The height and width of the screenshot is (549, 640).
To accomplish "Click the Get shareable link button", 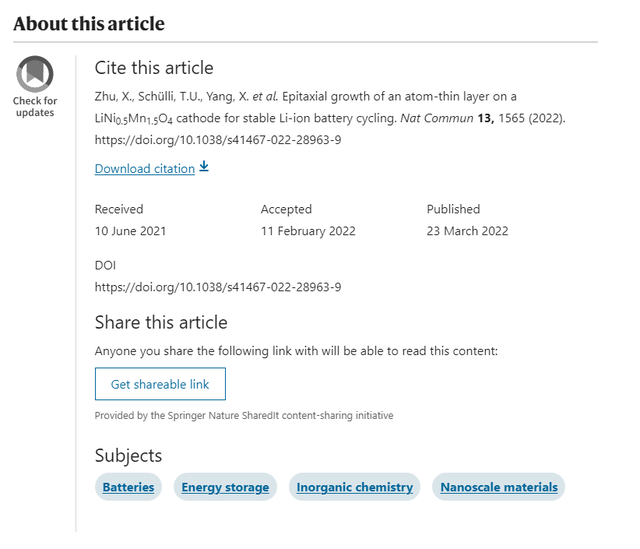I will click(160, 384).
